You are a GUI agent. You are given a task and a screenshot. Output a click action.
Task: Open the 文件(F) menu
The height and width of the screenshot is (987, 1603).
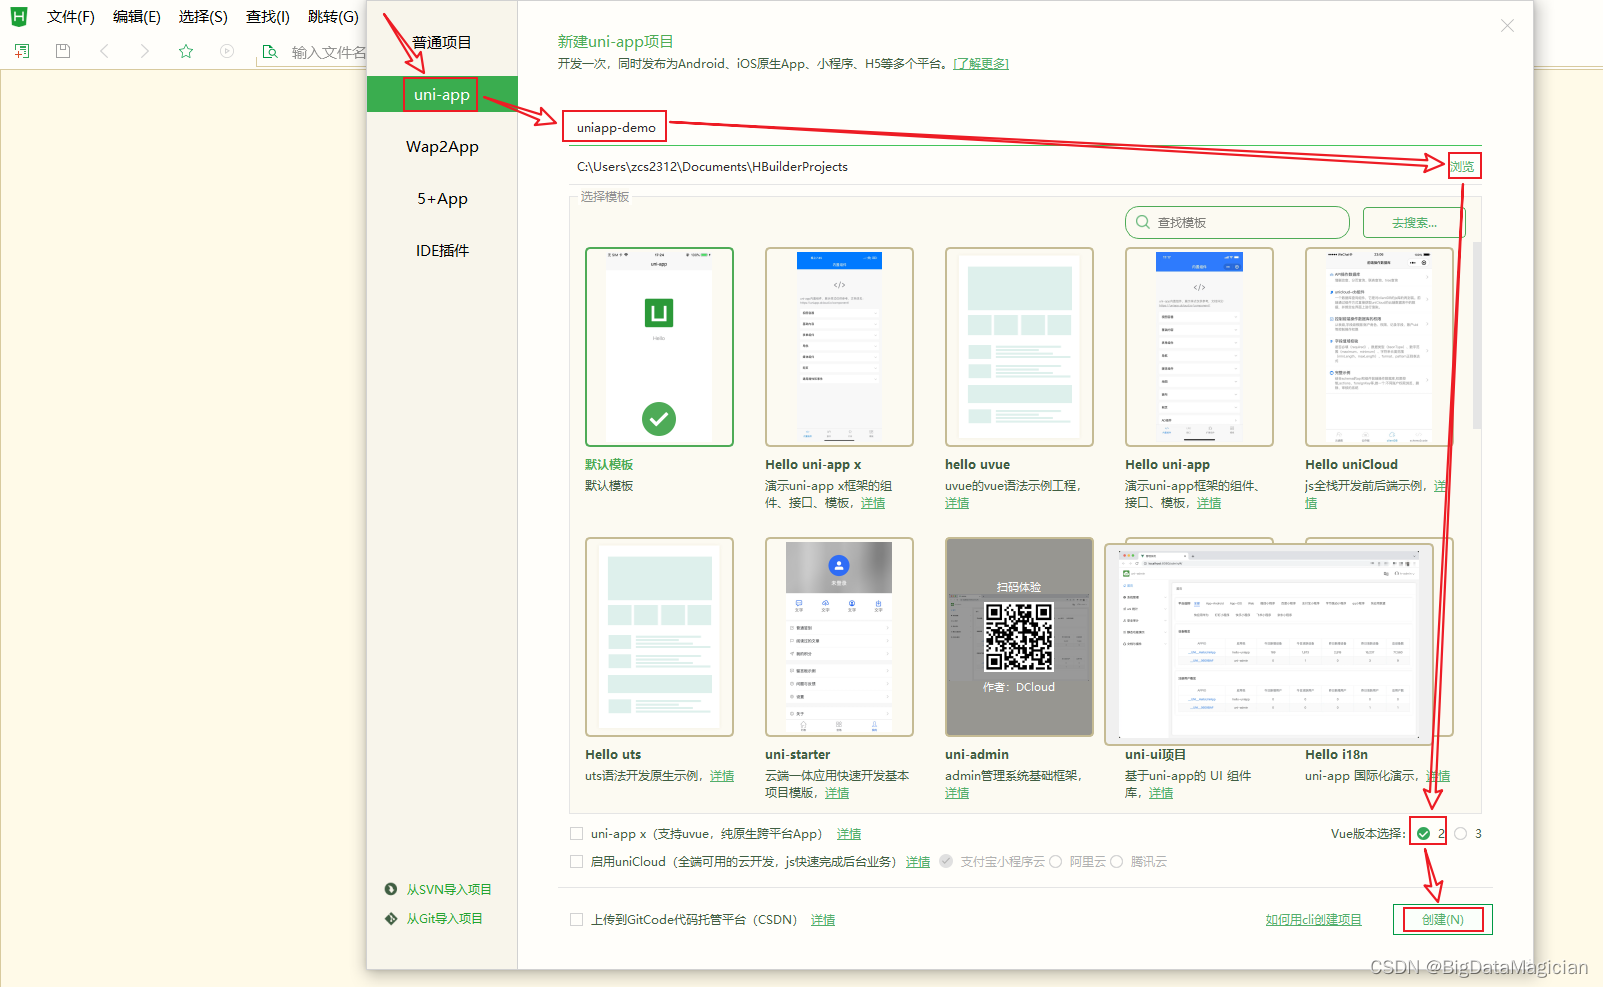point(71,17)
